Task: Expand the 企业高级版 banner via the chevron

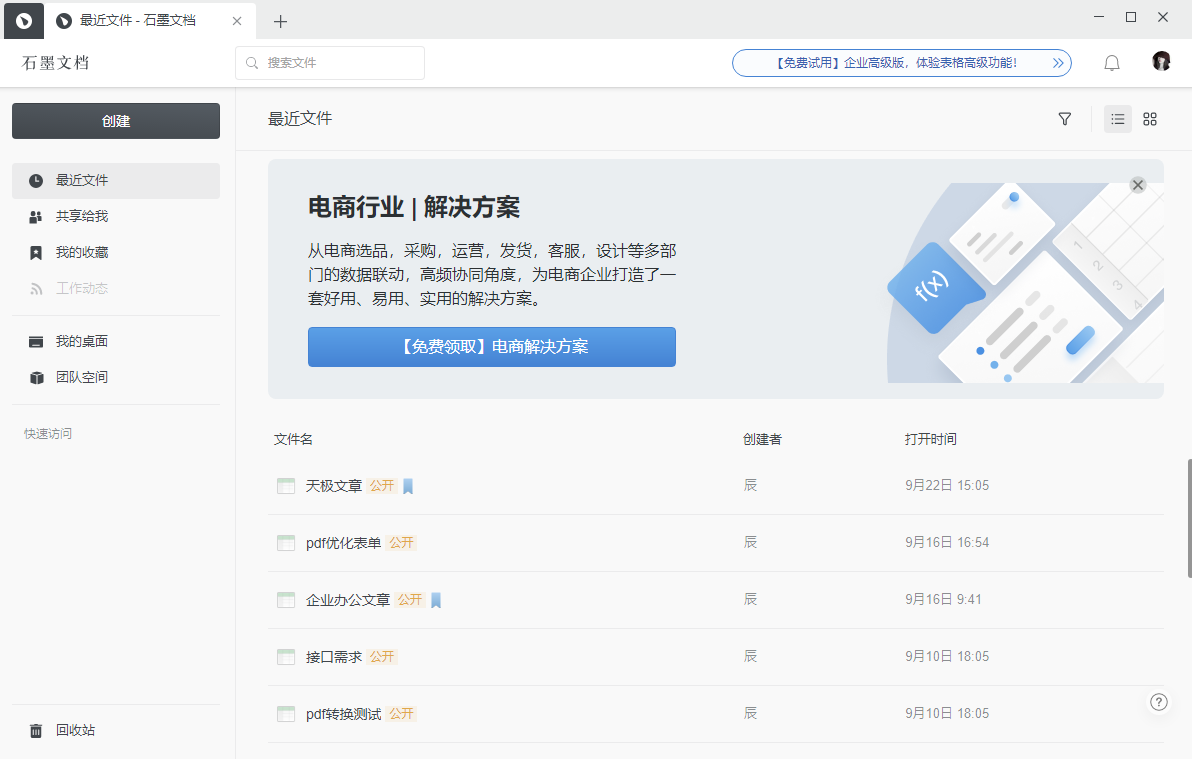Action: click(1057, 62)
